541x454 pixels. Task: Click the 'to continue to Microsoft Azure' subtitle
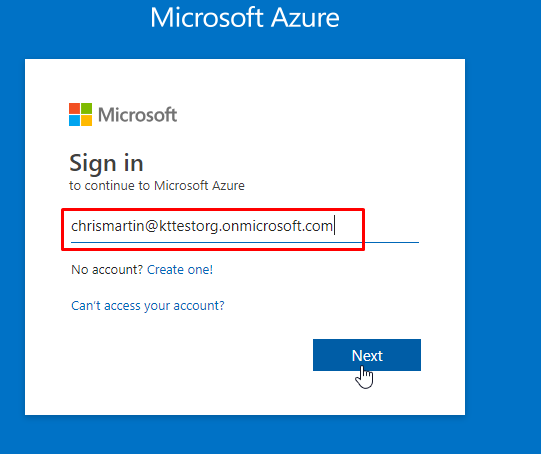157,186
